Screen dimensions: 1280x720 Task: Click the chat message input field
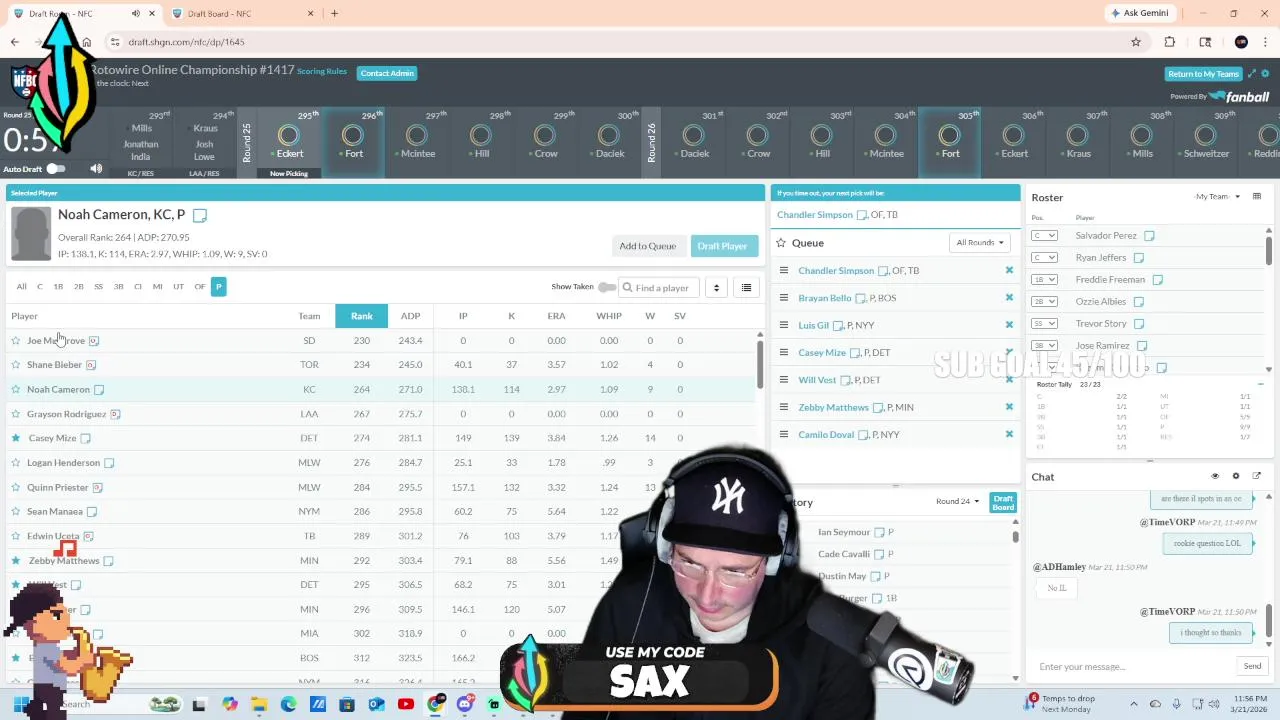click(x=1135, y=667)
